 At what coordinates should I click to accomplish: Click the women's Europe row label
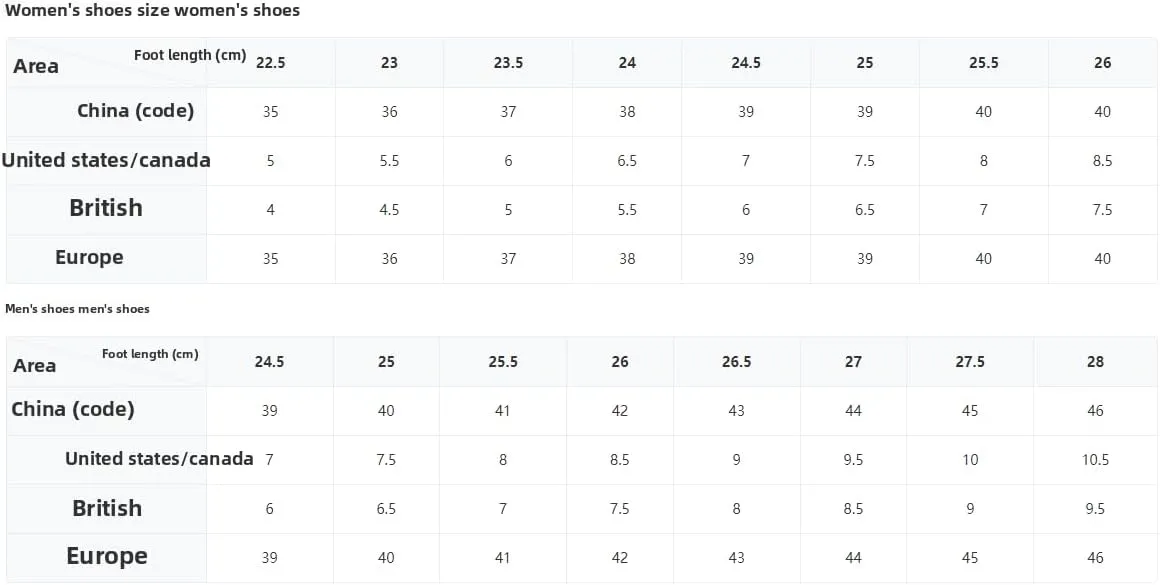tap(89, 257)
